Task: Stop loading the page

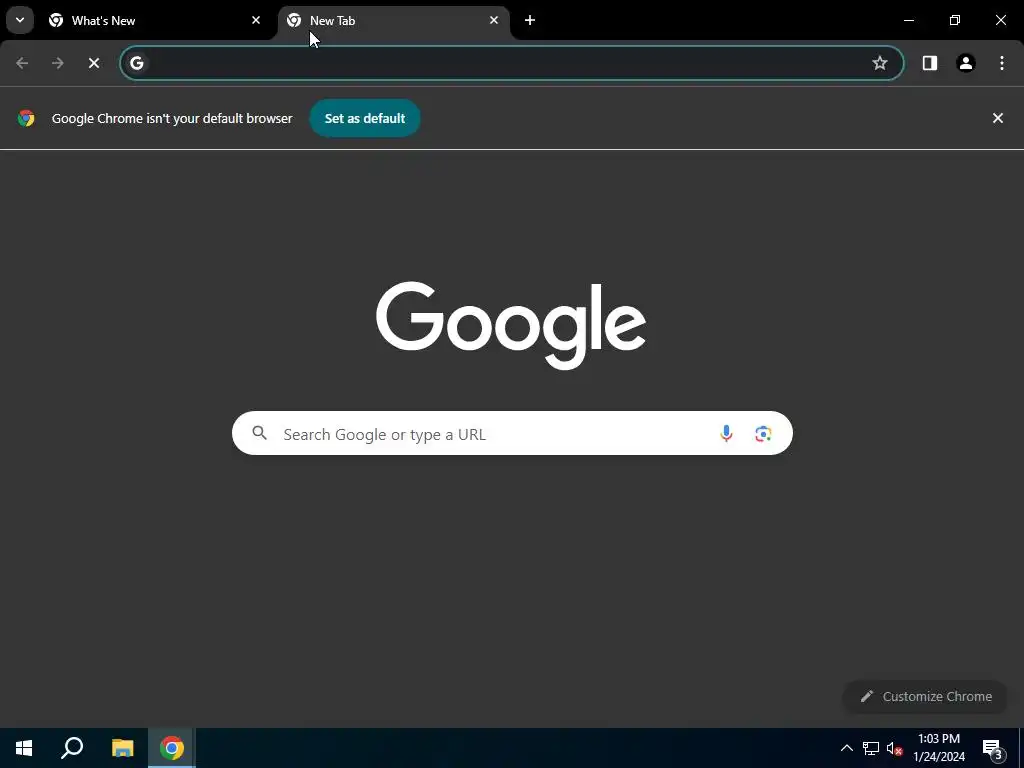Action: (94, 63)
